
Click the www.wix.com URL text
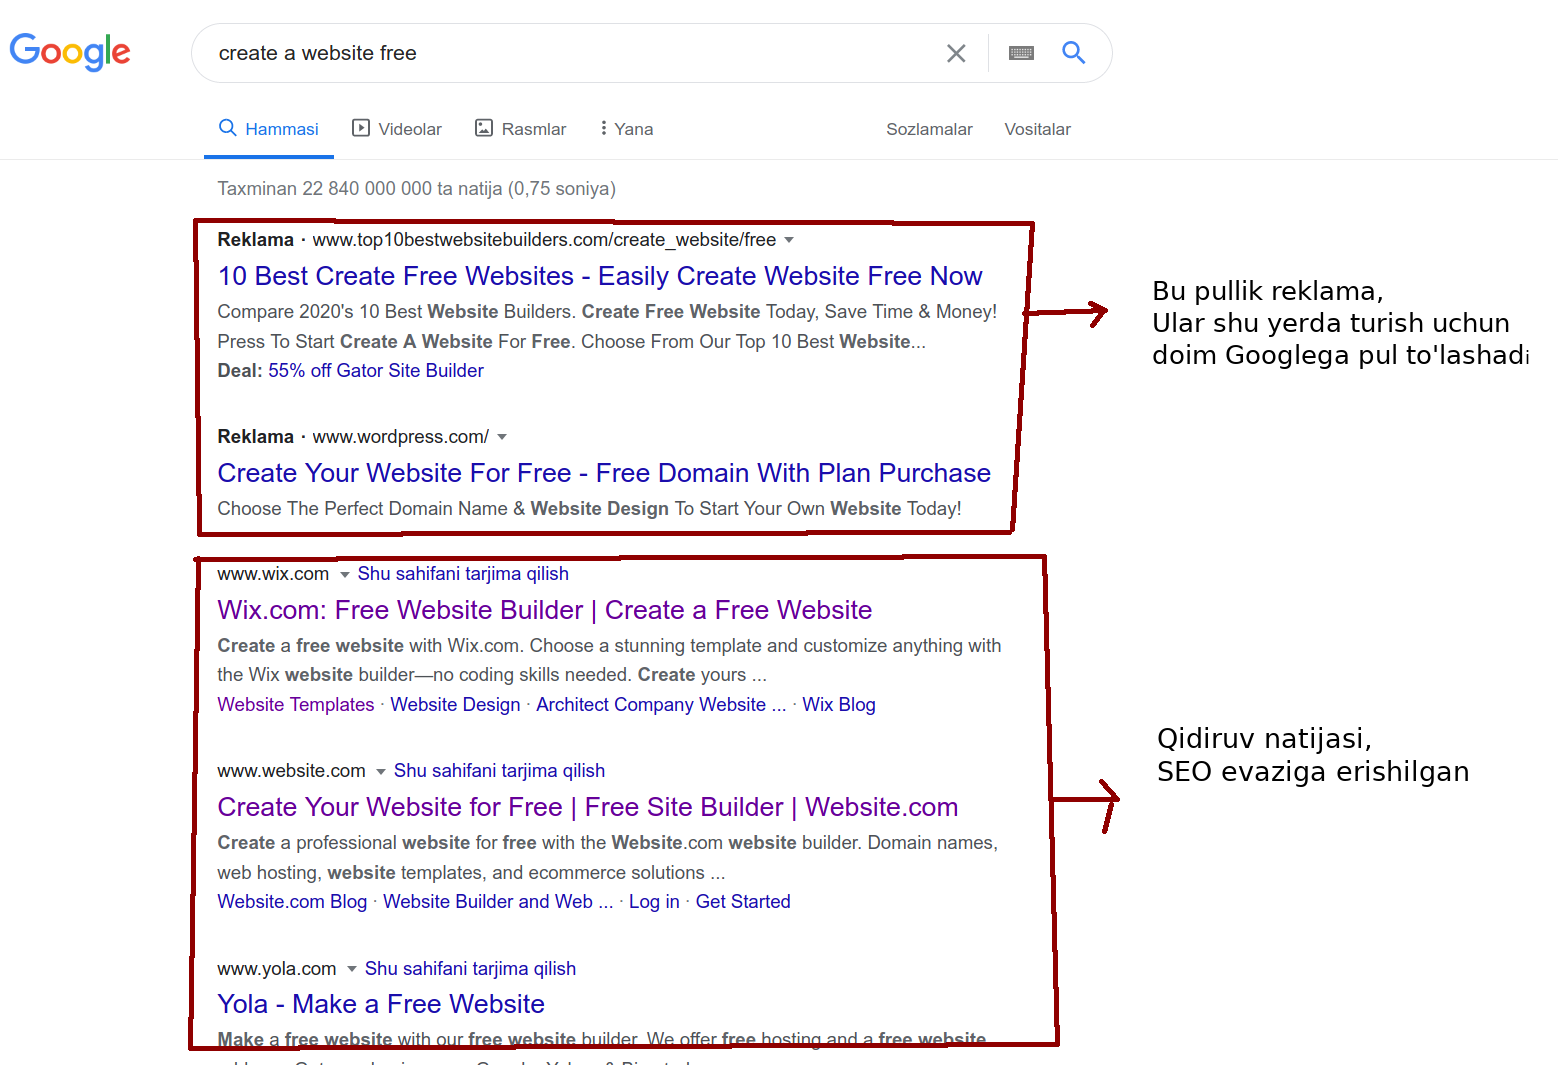coord(273,574)
